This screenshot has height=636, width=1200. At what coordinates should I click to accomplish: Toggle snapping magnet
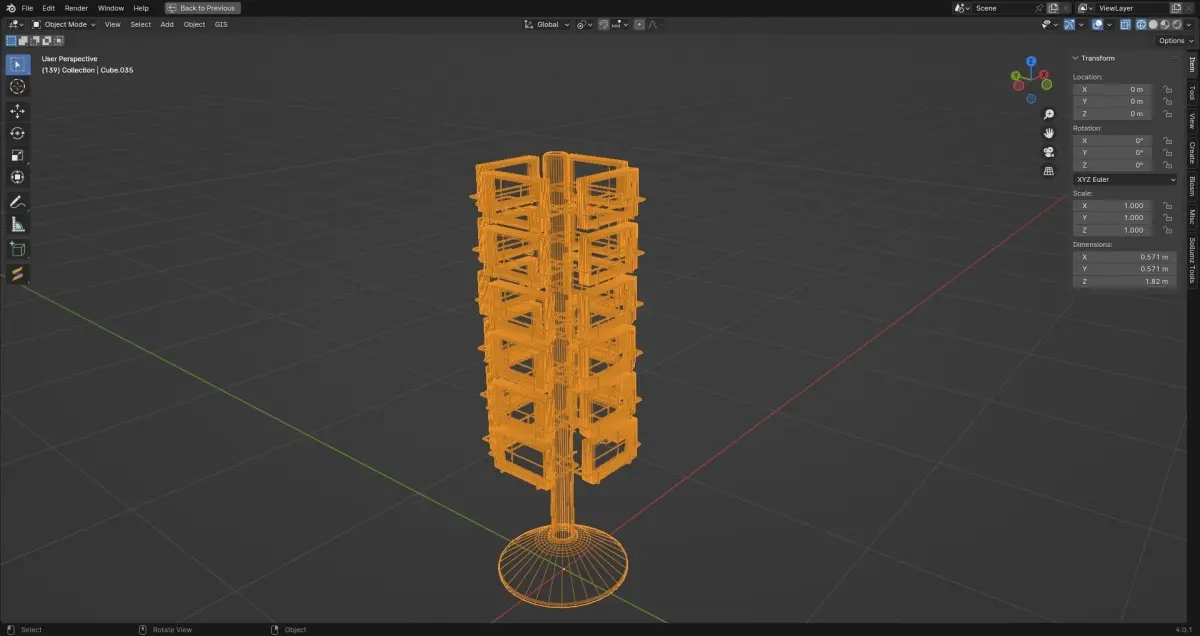coord(604,24)
